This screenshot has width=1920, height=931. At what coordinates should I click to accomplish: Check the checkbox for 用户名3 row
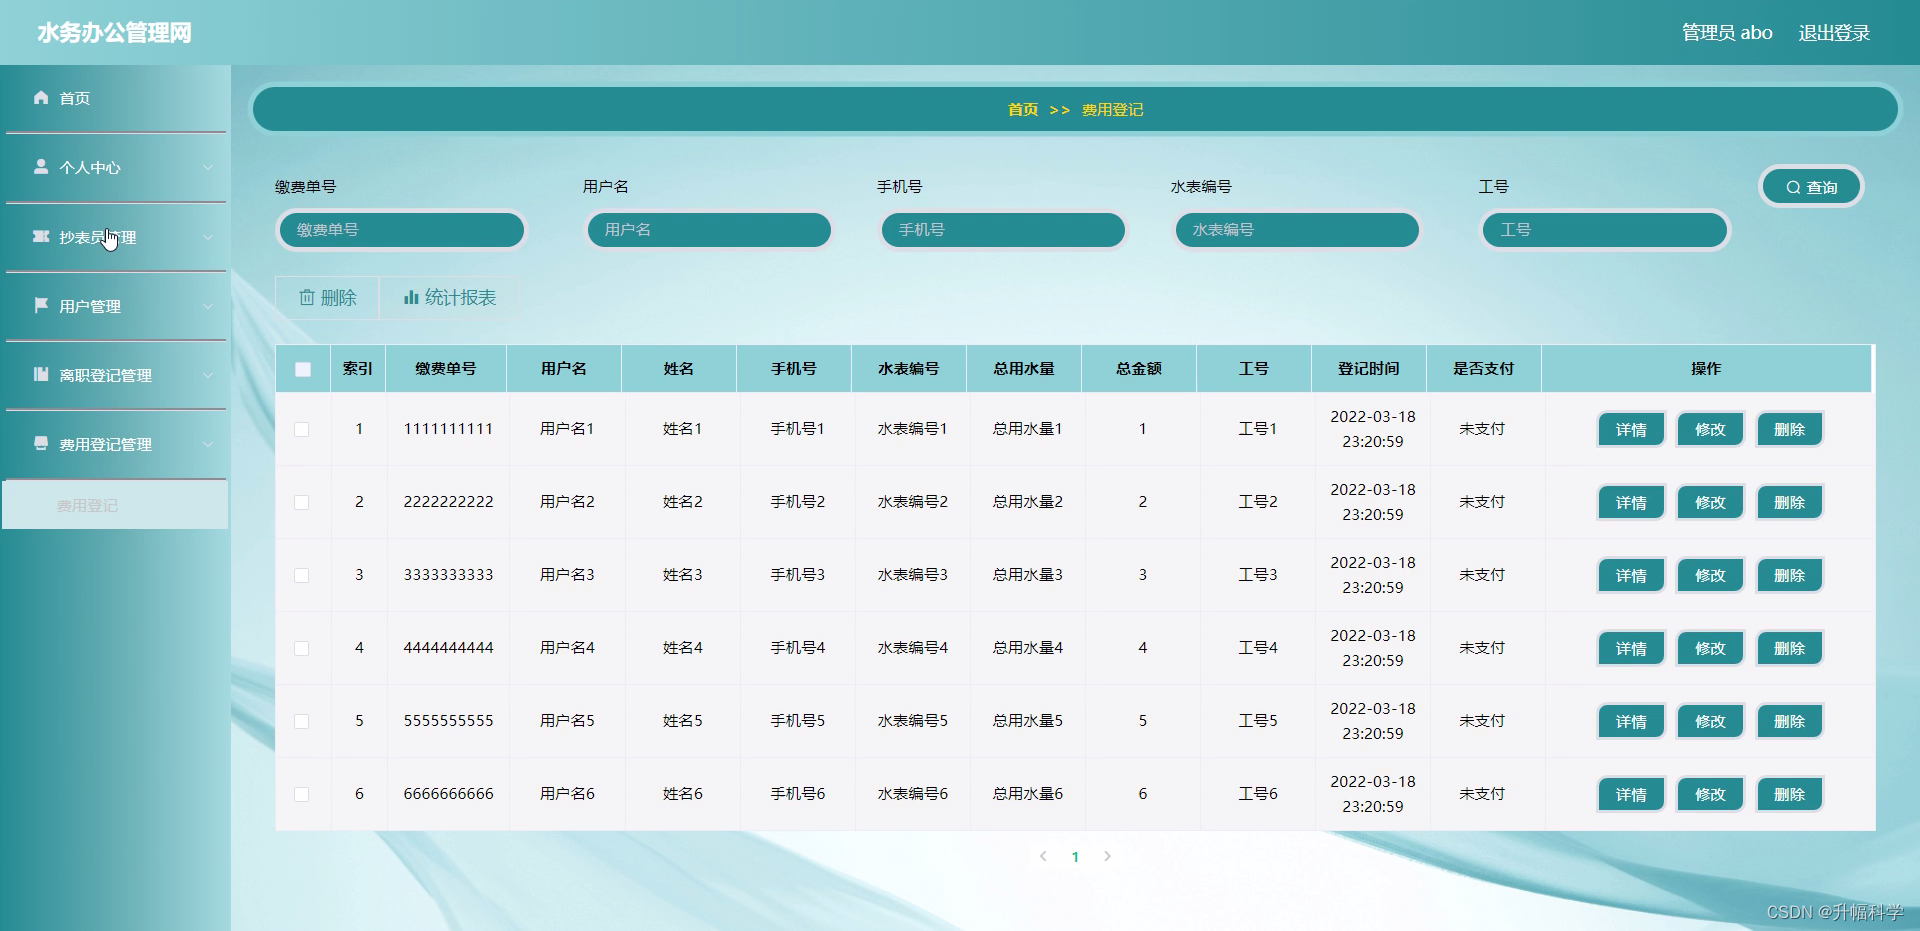point(303,576)
